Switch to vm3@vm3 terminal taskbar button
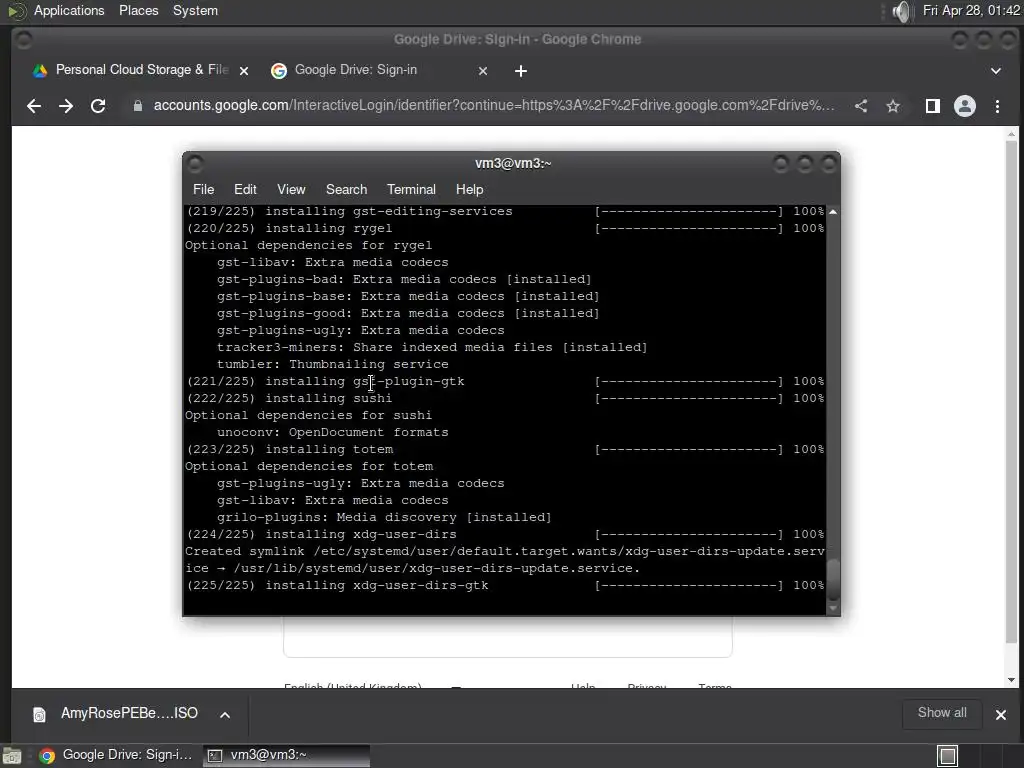This screenshot has height=768, width=1024. tap(286, 755)
